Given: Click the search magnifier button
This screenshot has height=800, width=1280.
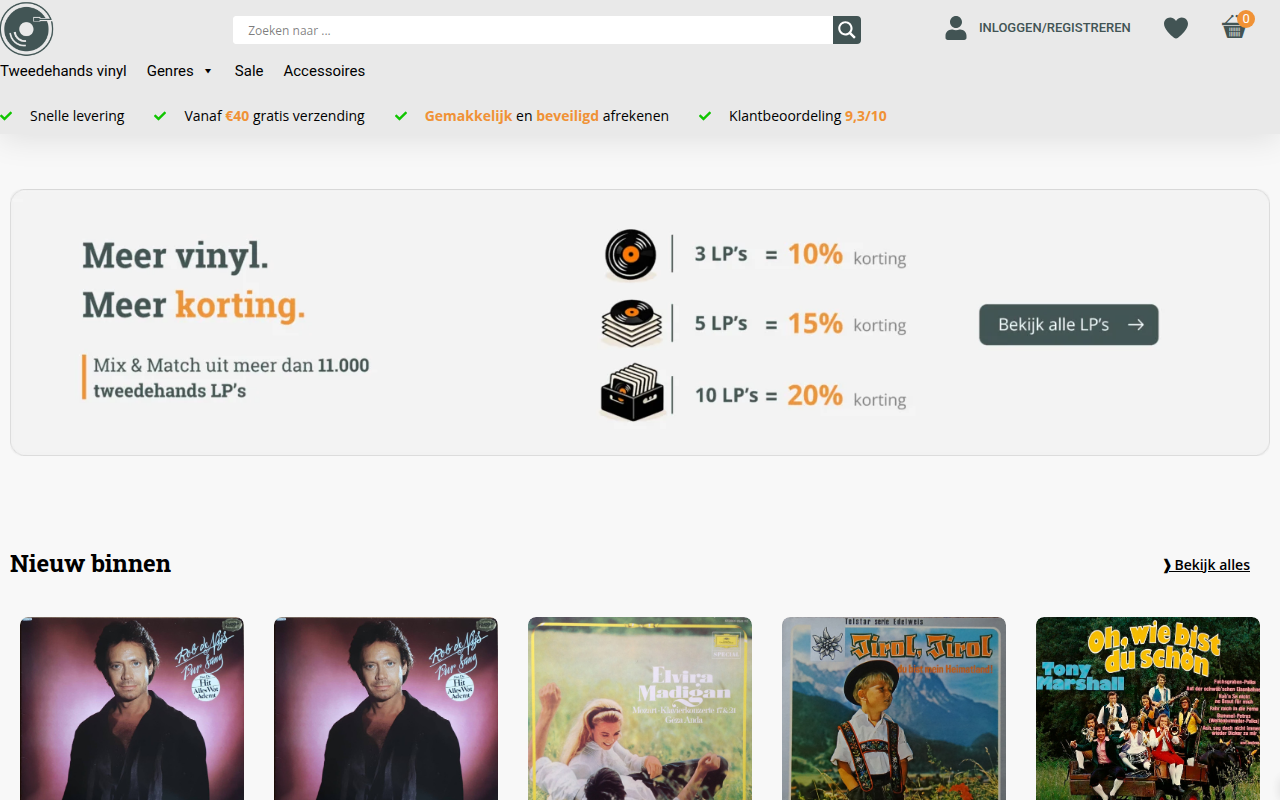Looking at the screenshot, I should coord(847,30).
